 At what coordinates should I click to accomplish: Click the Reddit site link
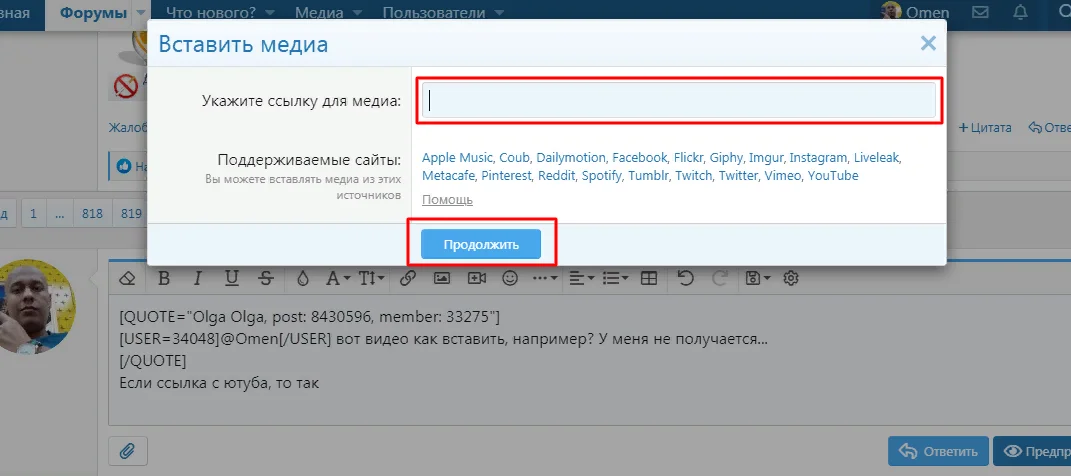click(x=555, y=176)
